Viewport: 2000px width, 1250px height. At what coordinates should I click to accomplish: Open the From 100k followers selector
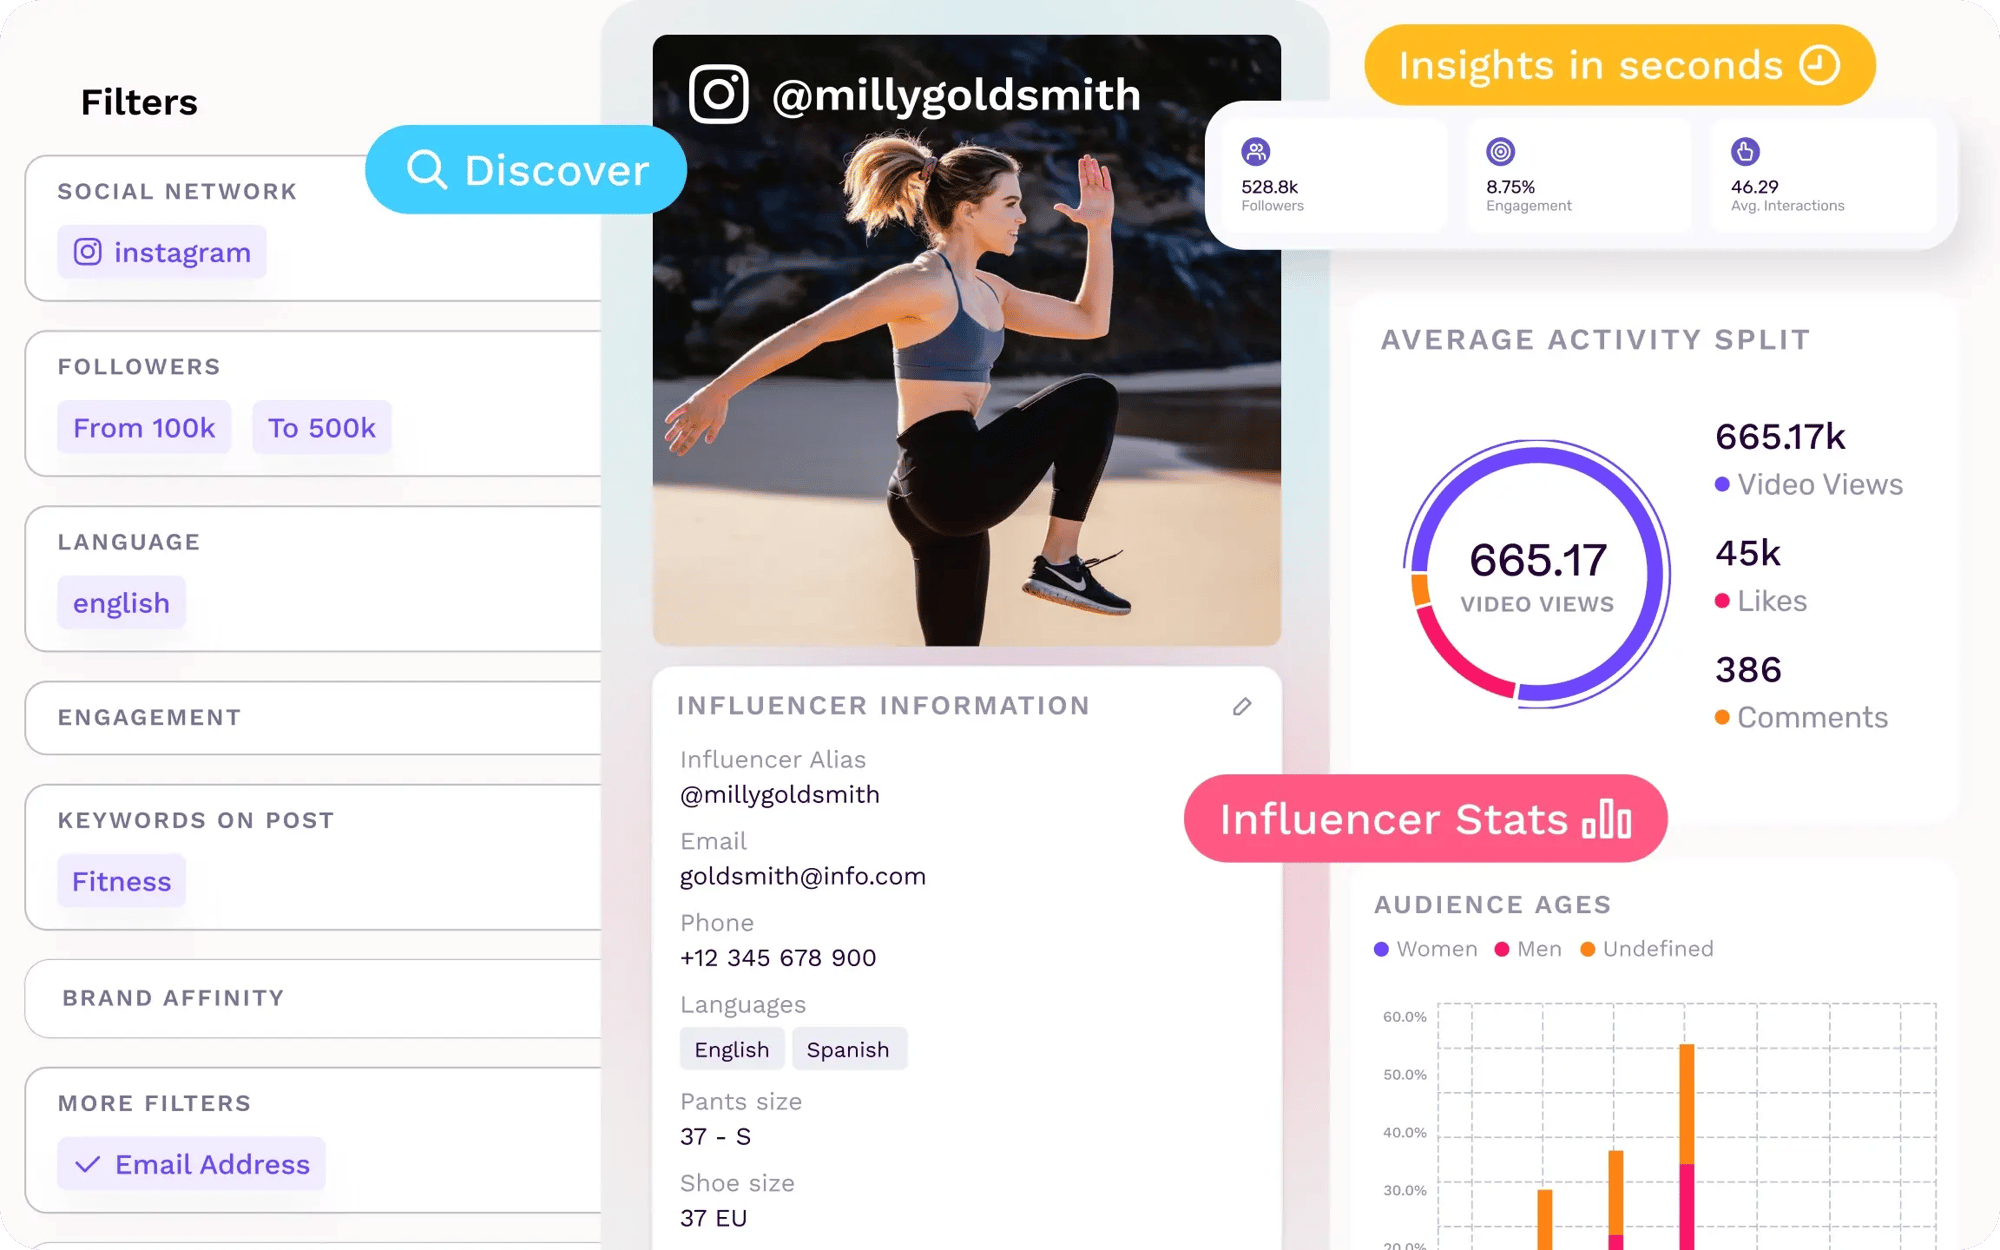(144, 428)
